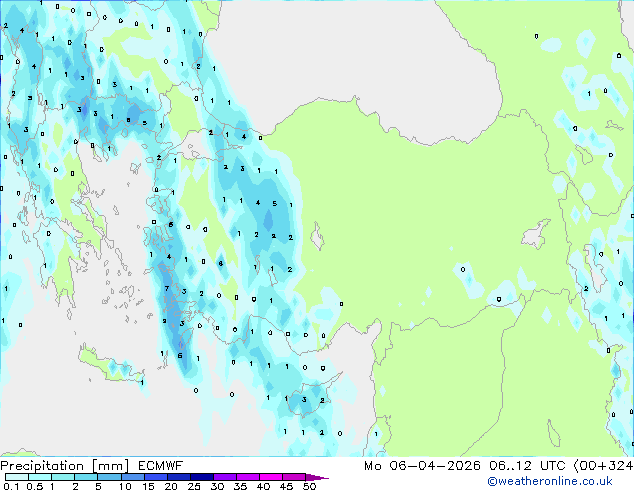Click the "Precipitation" title text
This screenshot has width=634, height=490.
point(42,466)
